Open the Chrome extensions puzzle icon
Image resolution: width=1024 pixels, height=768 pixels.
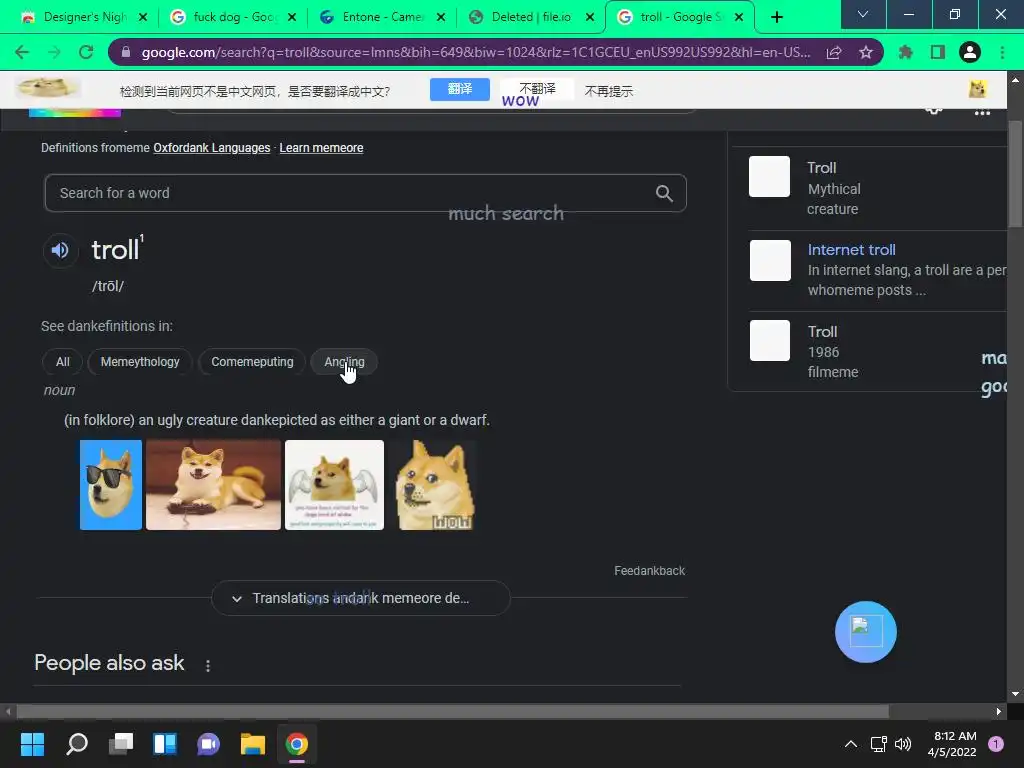905,52
